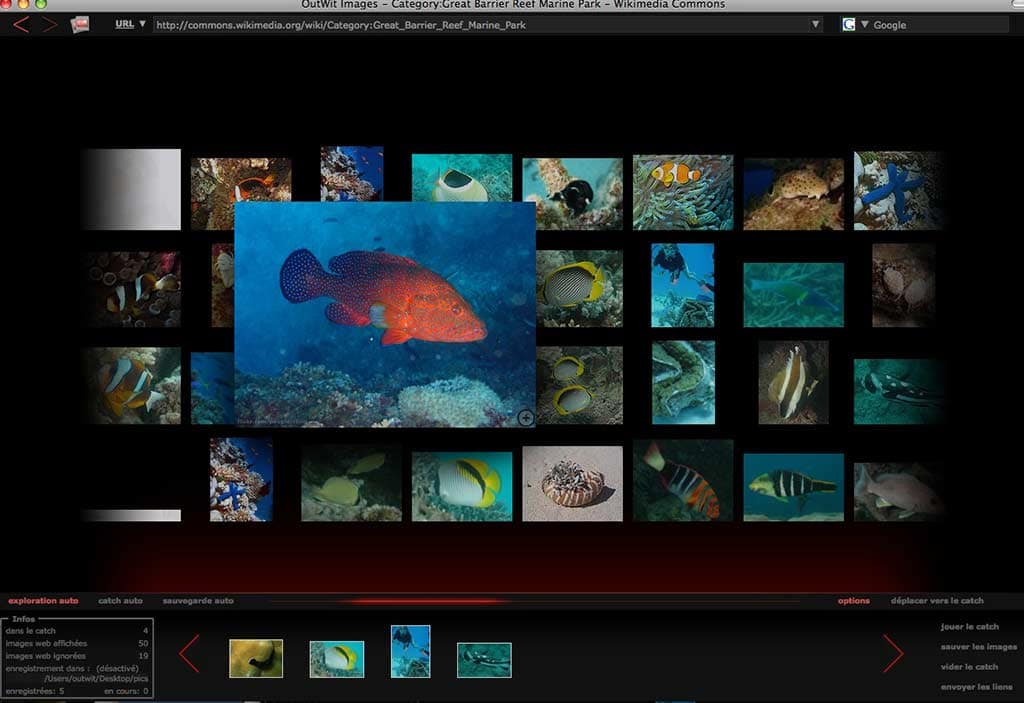This screenshot has height=703, width=1024.
Task: Open the address bar history dropdown
Action: click(x=817, y=24)
